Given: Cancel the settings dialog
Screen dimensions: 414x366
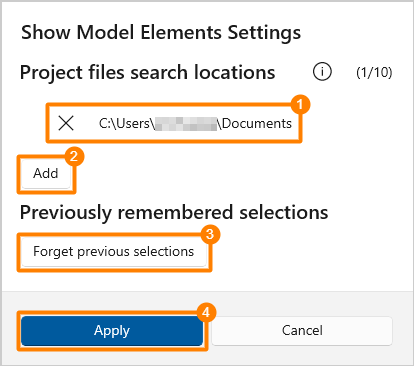Looking at the screenshot, I should 302,331.
